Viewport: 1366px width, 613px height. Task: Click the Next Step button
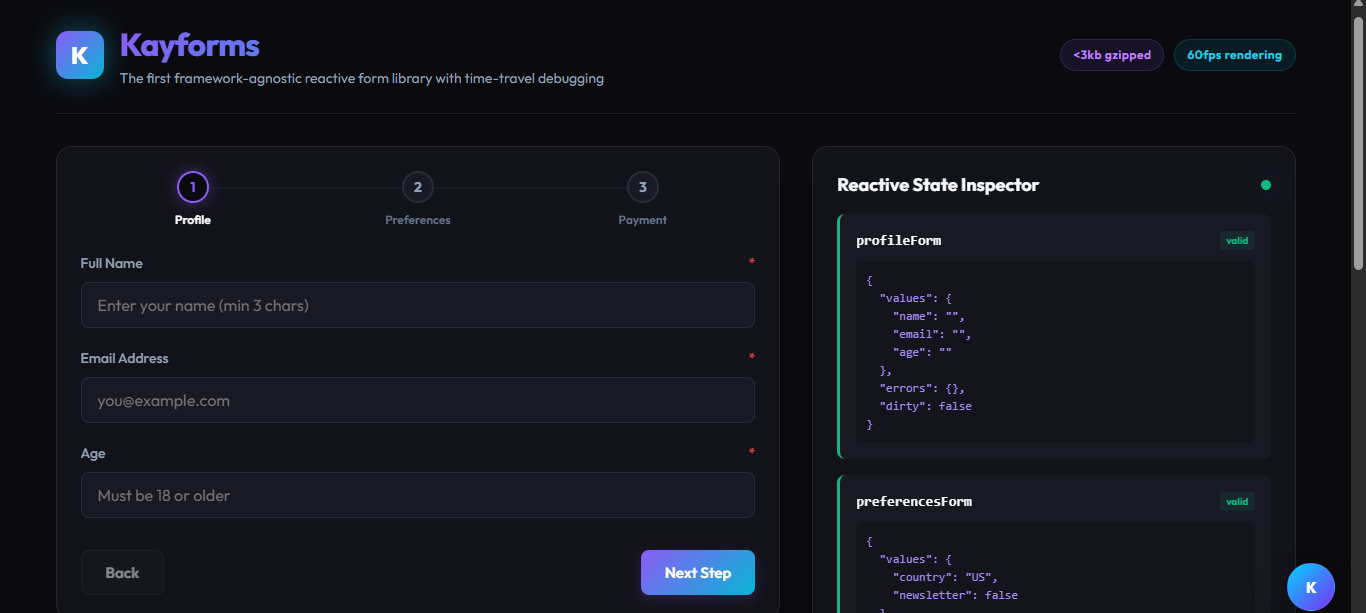point(698,572)
